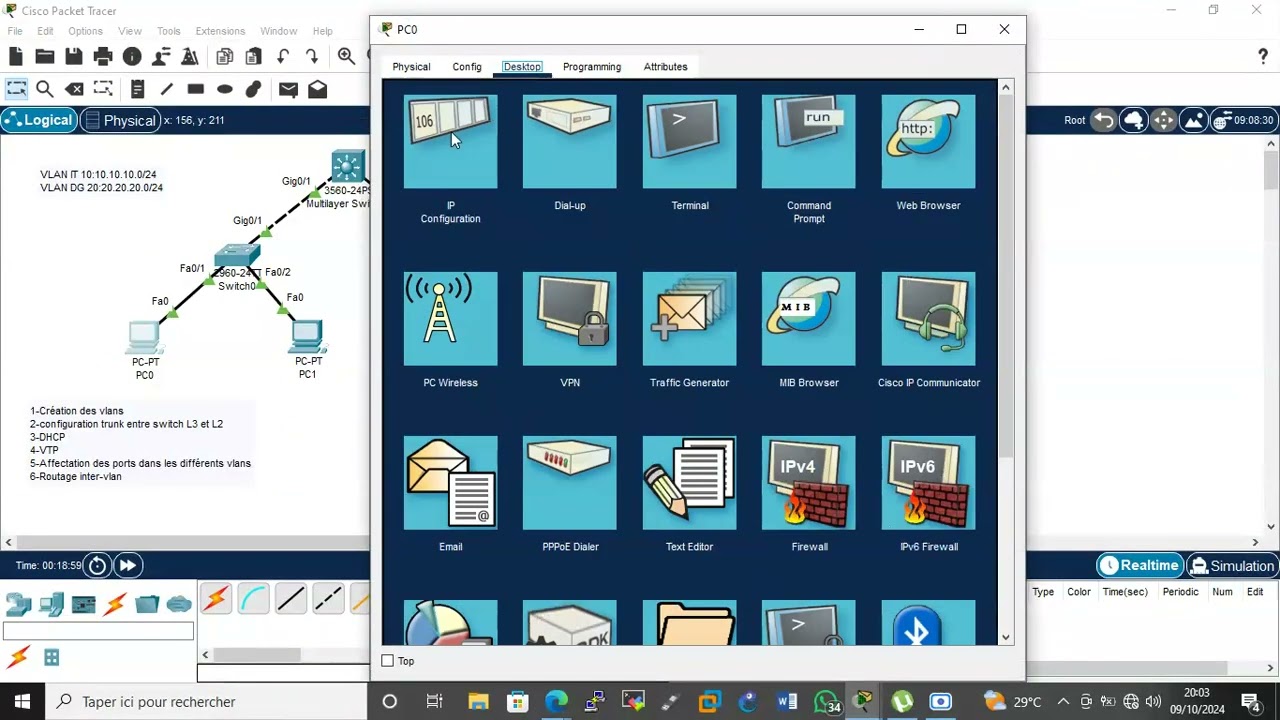Click the Undo toolbar icon
Viewport: 1280px width, 720px height.
coord(283,57)
